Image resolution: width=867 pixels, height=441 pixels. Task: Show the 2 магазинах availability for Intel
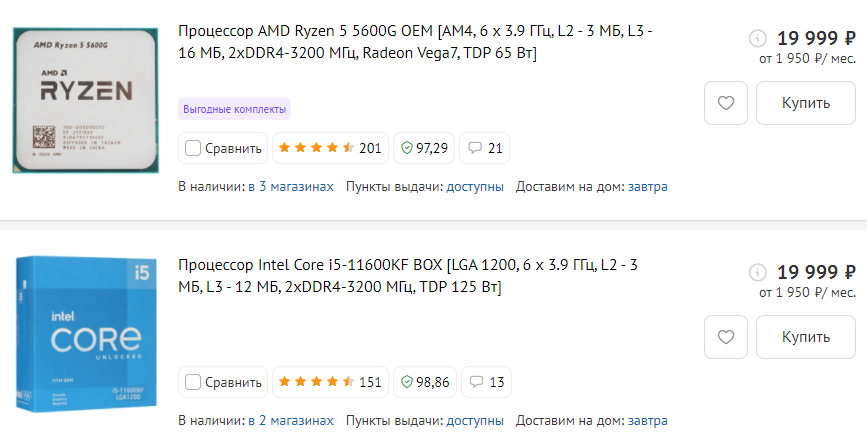click(x=295, y=420)
